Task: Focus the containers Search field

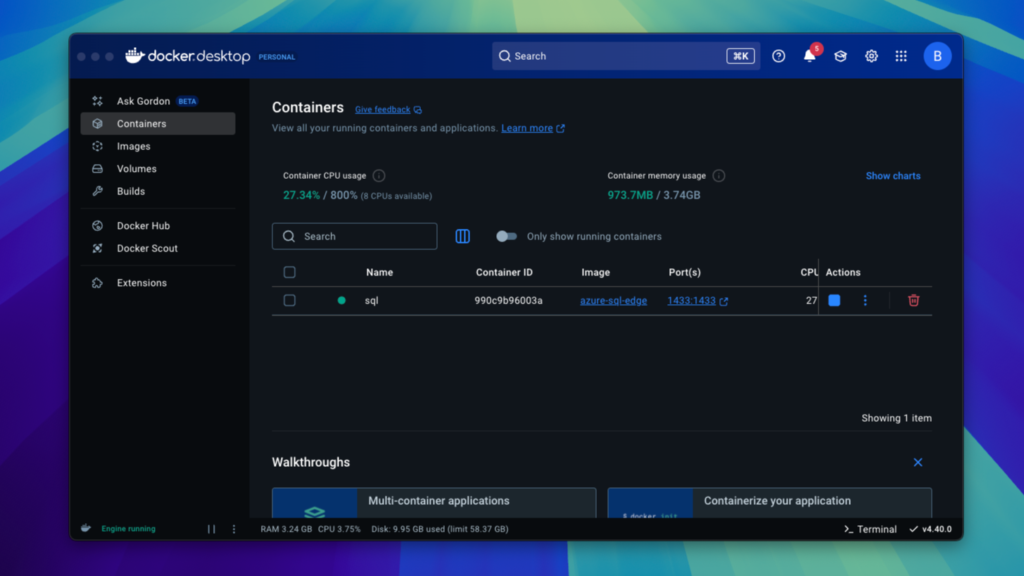Action: tap(355, 236)
